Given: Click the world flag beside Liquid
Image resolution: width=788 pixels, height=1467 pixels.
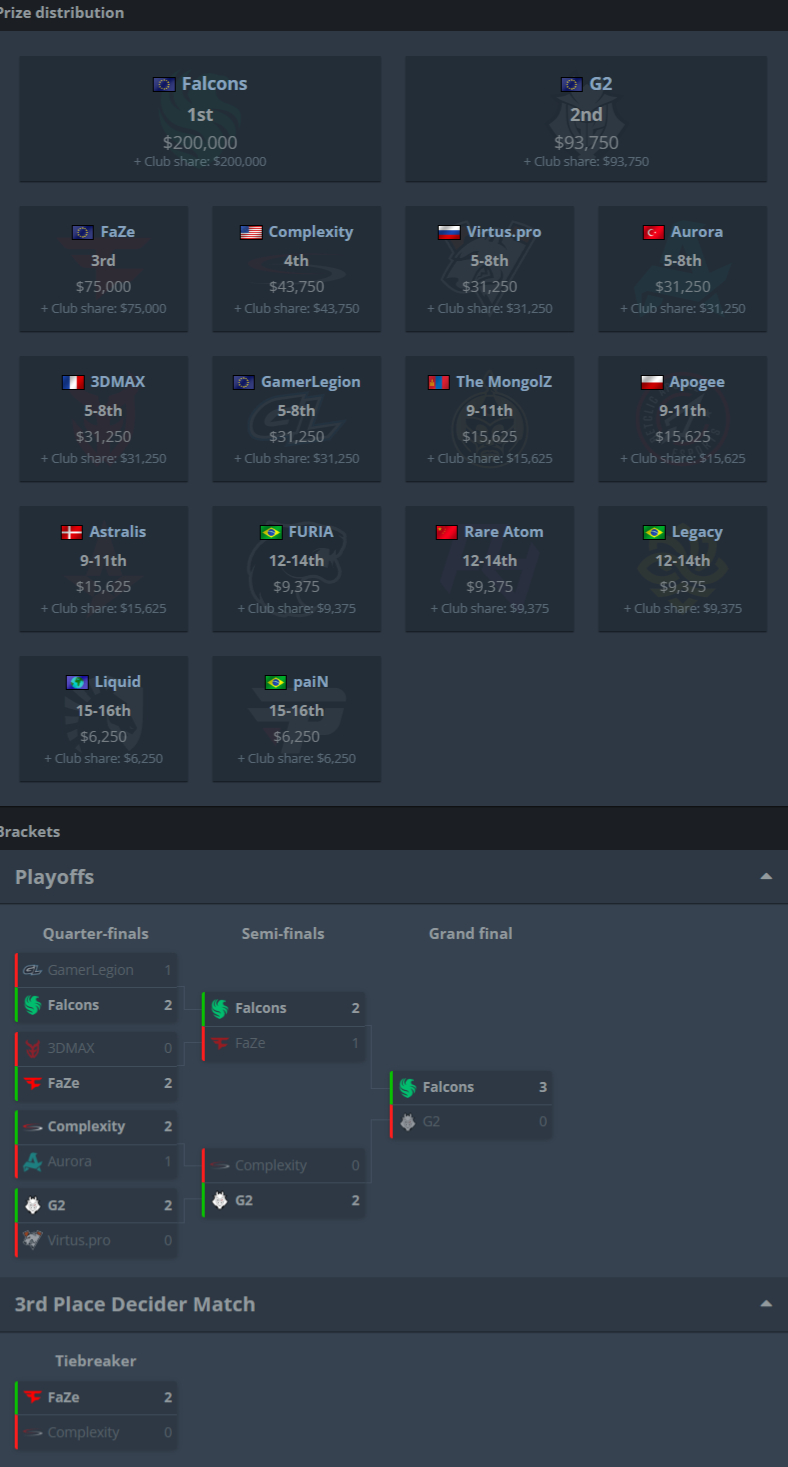Looking at the screenshot, I should click(77, 682).
